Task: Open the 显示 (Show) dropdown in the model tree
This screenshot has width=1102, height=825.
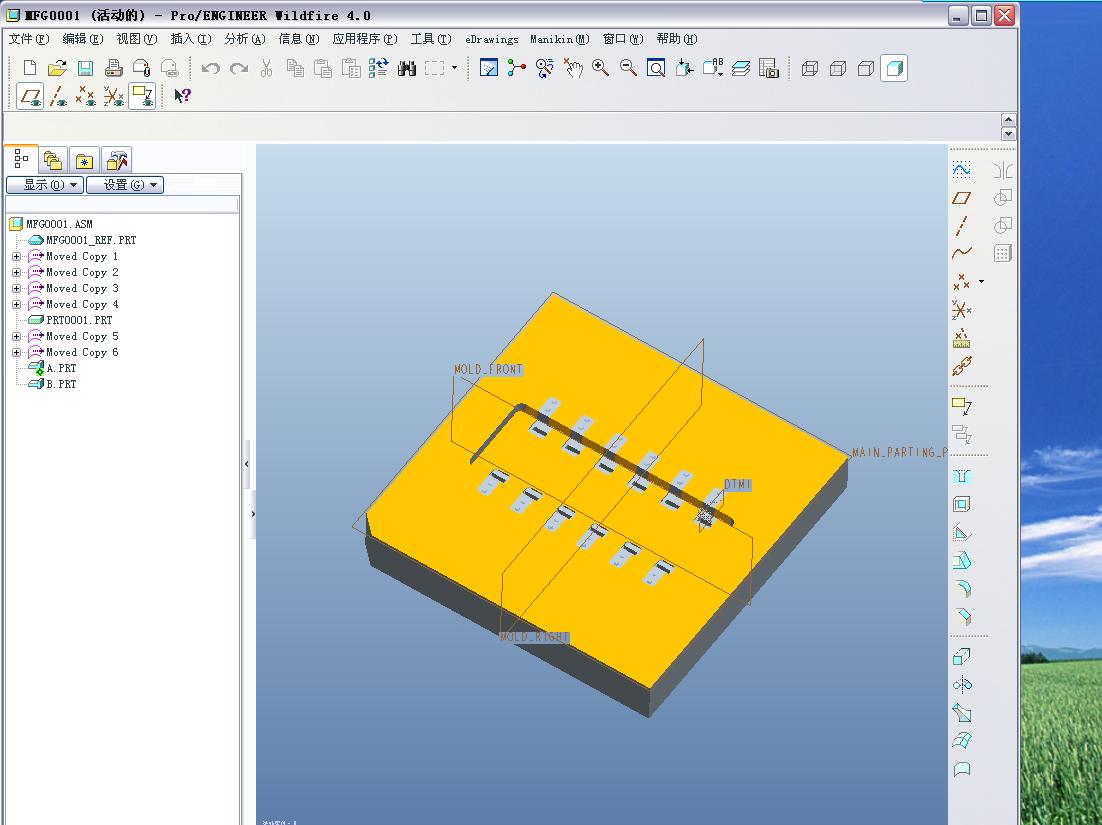Action: pyautogui.click(x=45, y=185)
